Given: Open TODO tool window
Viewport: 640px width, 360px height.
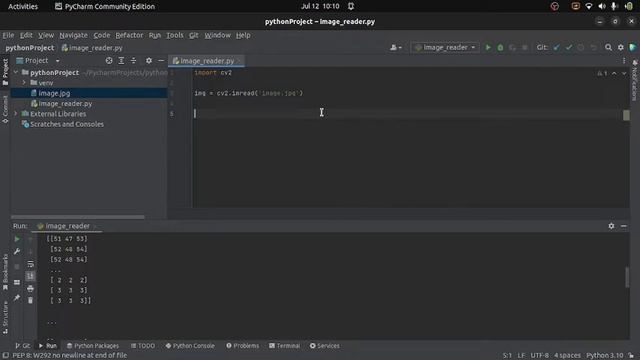Looking at the screenshot, I should tap(143, 346).
